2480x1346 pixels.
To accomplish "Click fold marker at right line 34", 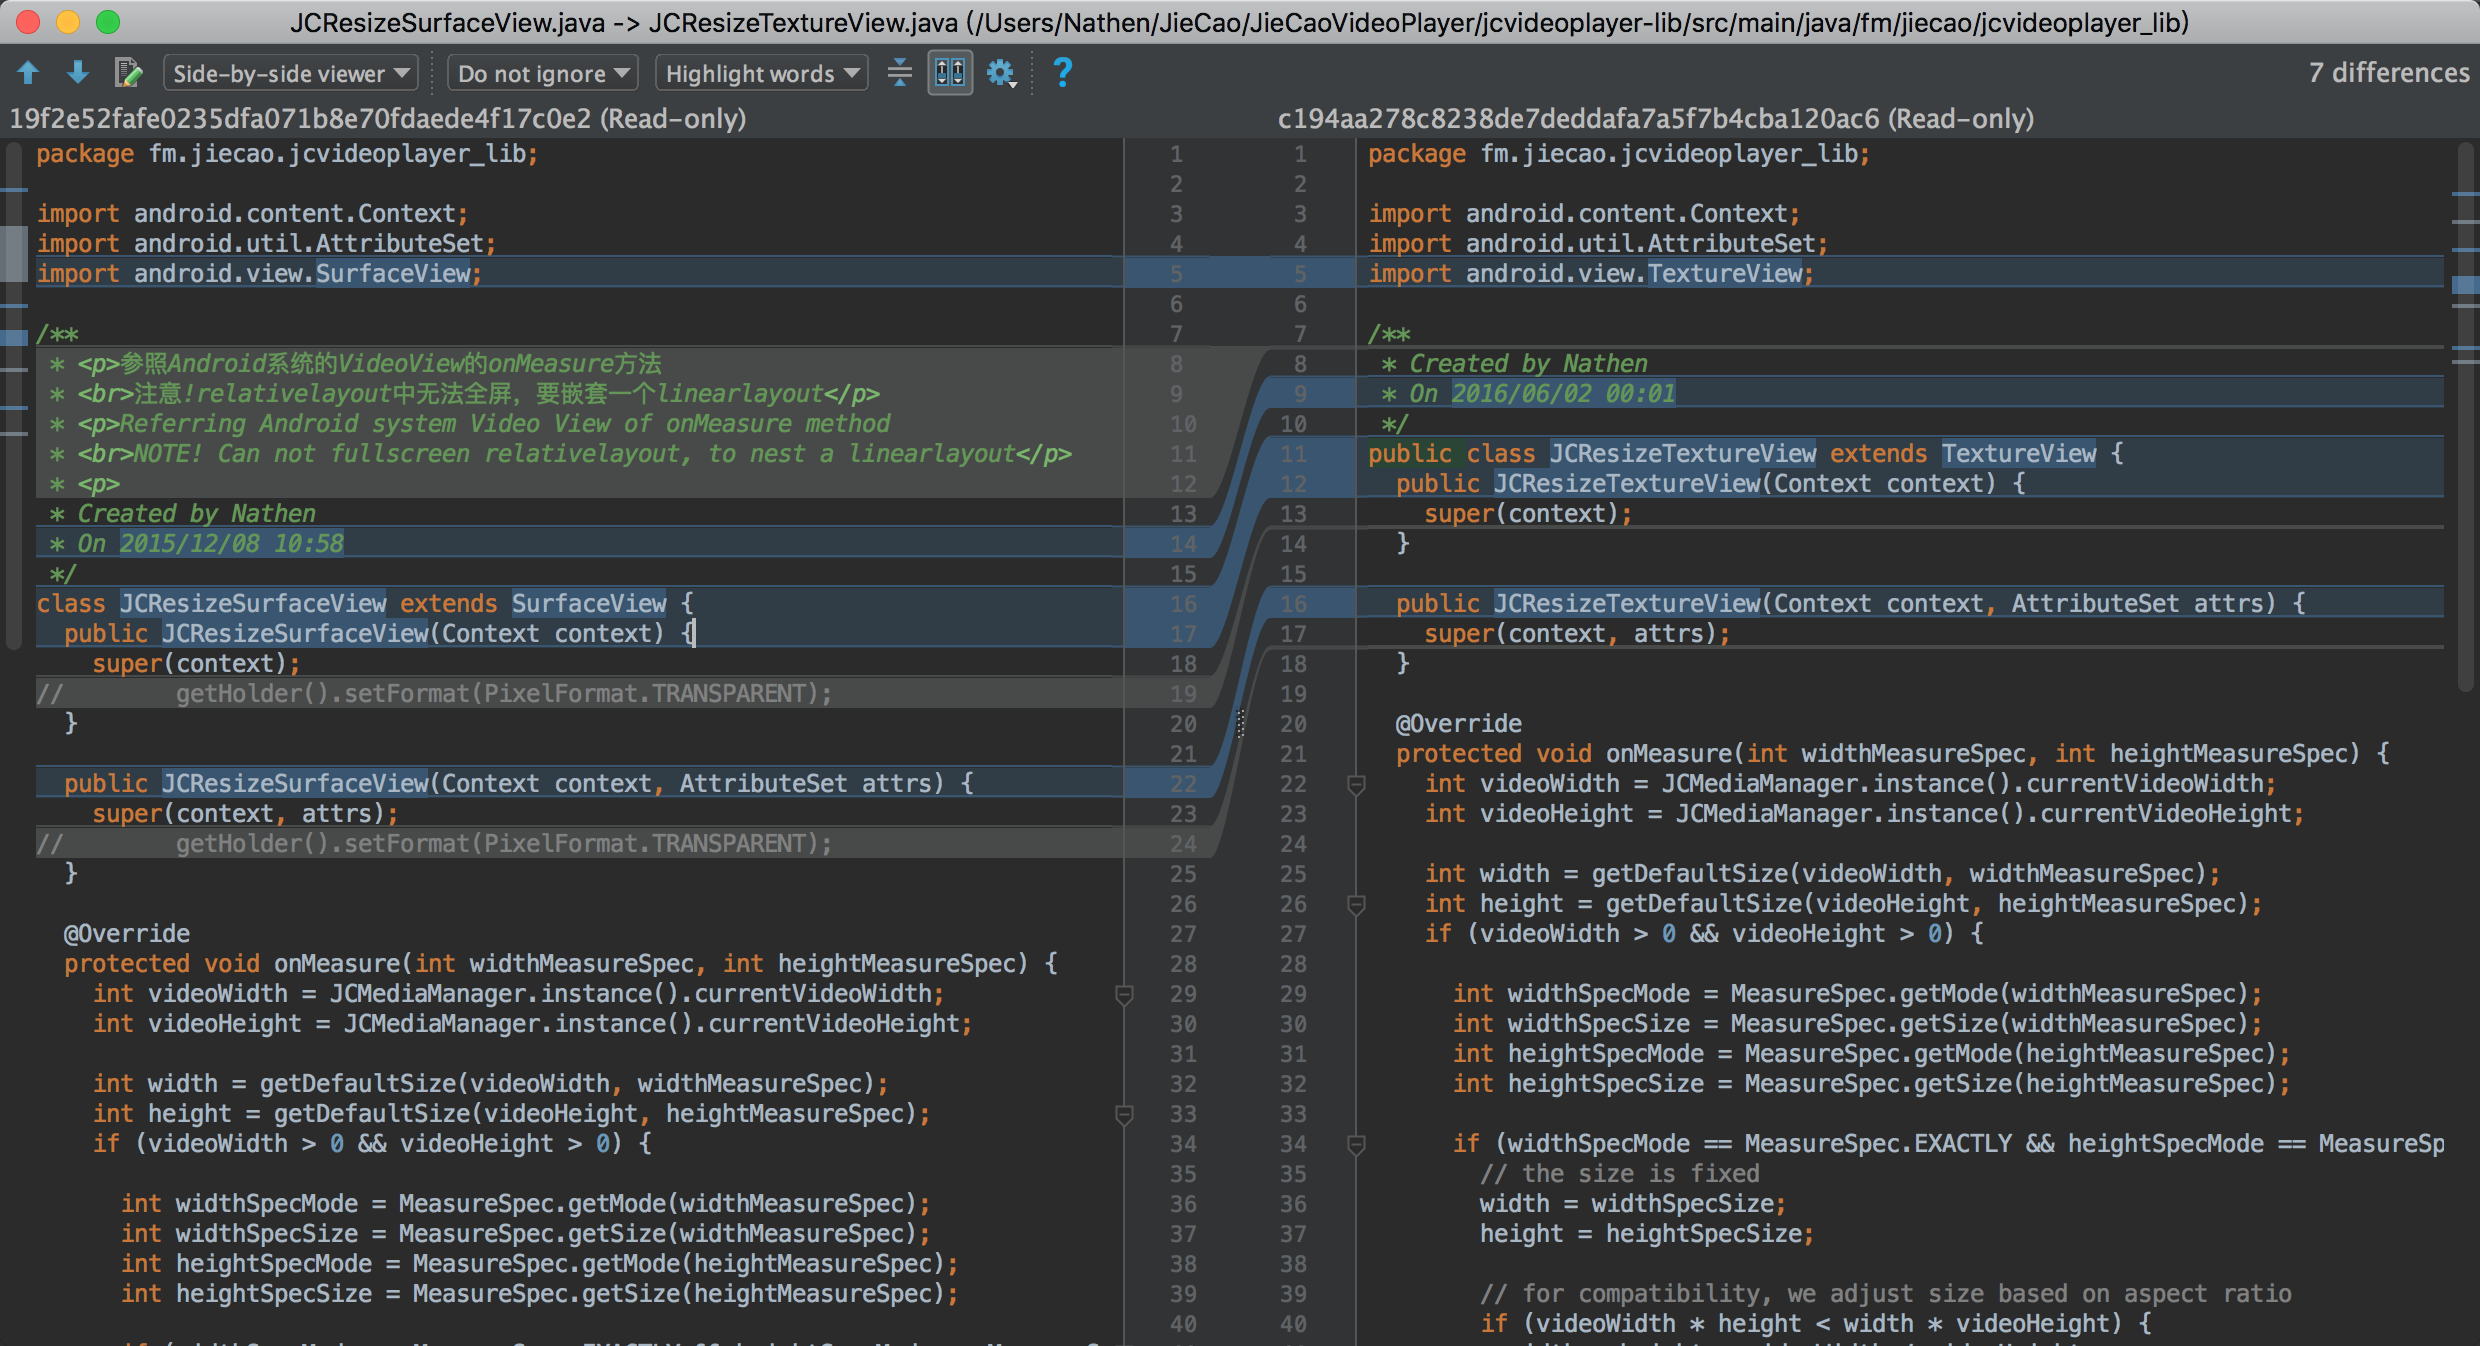I will 1356,1145.
